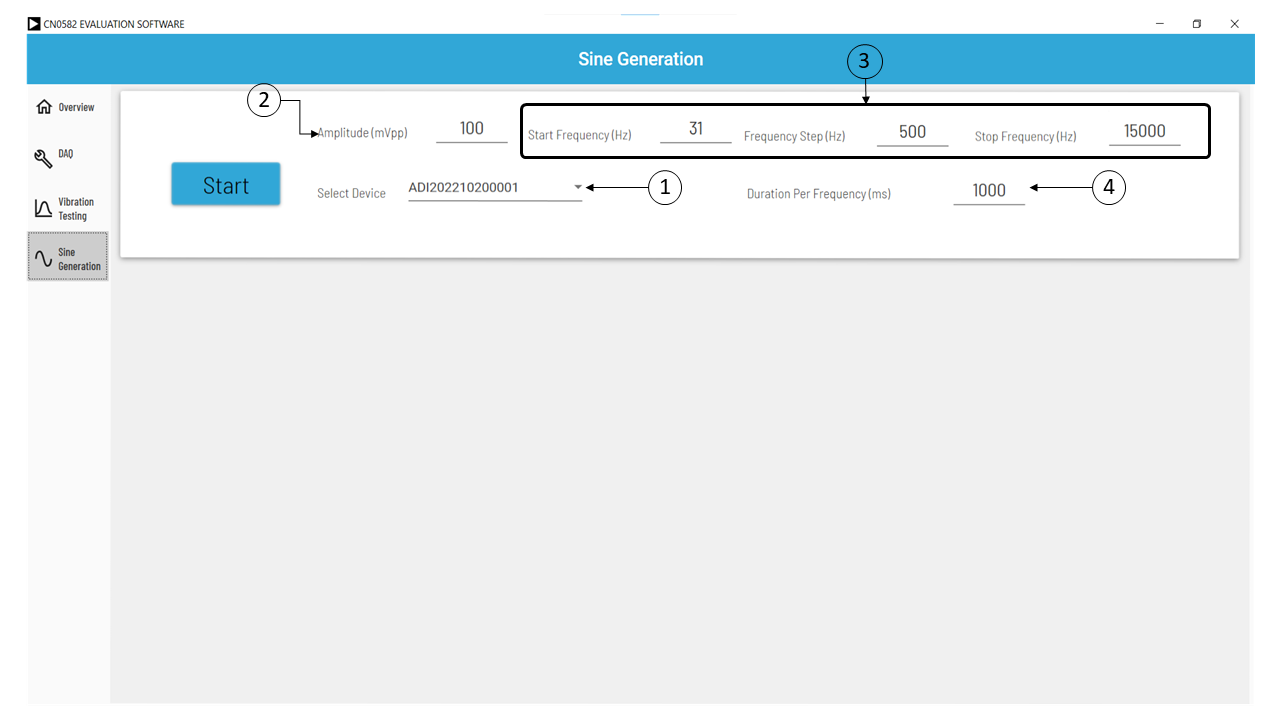Image resolution: width=1280 pixels, height=720 pixels.
Task: Click the wrench icon next to DAQ
Action: coord(41,157)
